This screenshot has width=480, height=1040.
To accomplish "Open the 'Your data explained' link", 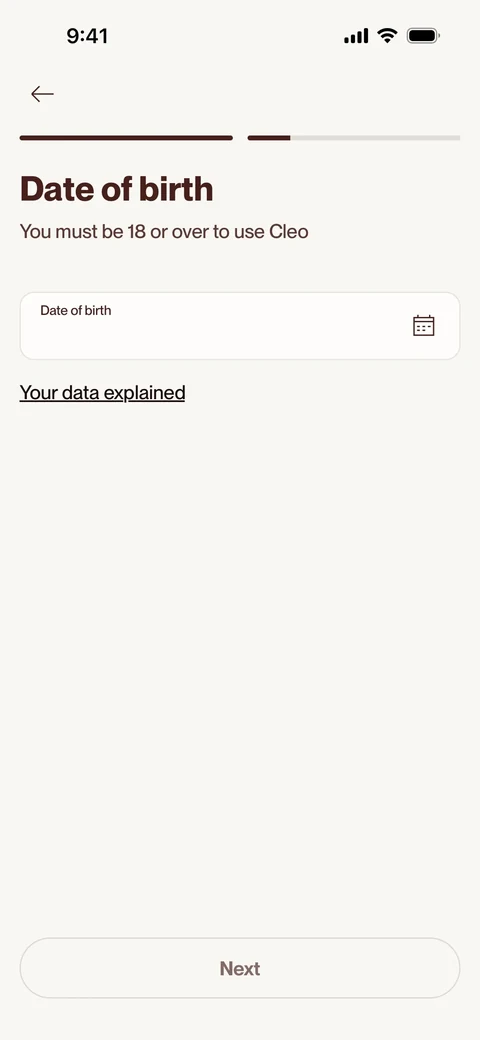I will pyautogui.click(x=102, y=393).
